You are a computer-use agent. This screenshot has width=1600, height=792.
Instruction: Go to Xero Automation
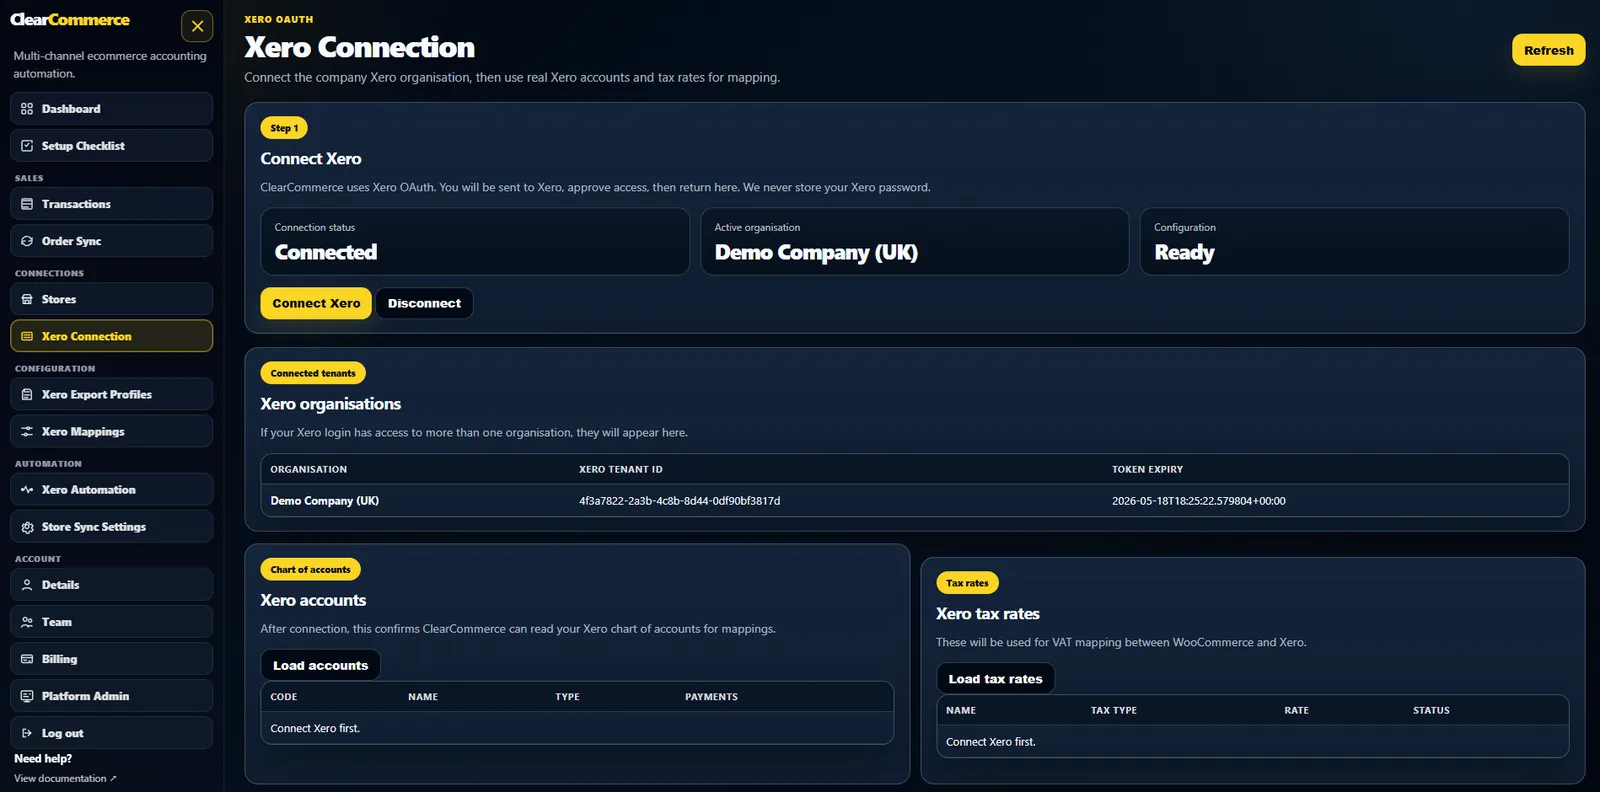point(111,489)
